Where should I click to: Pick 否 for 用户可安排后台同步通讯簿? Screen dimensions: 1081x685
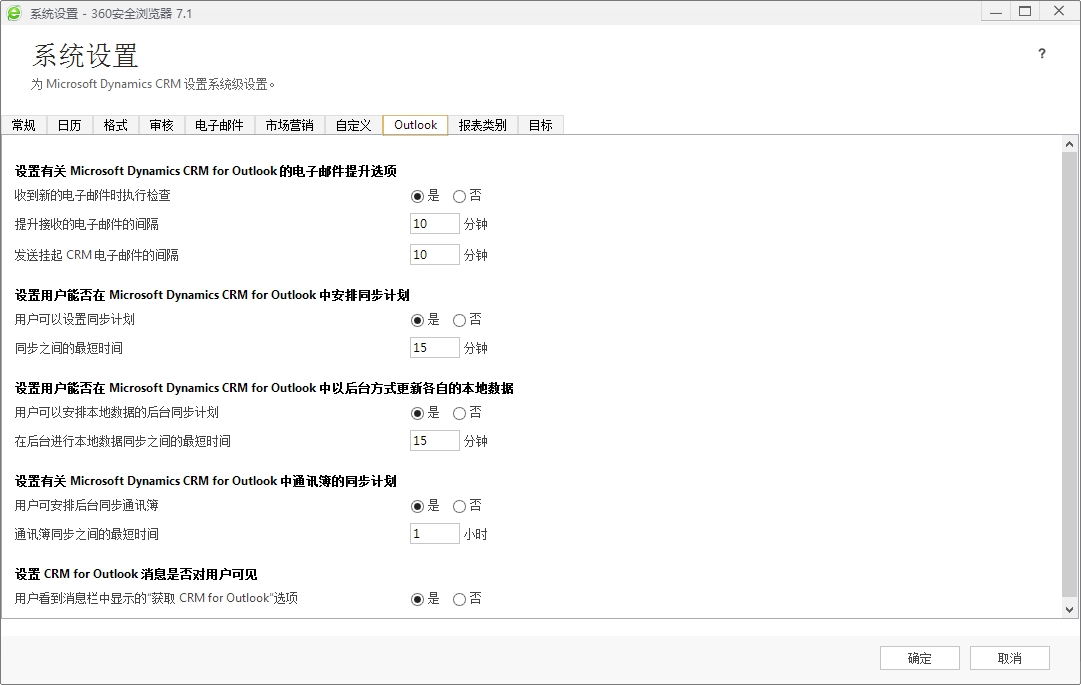pyautogui.click(x=459, y=507)
